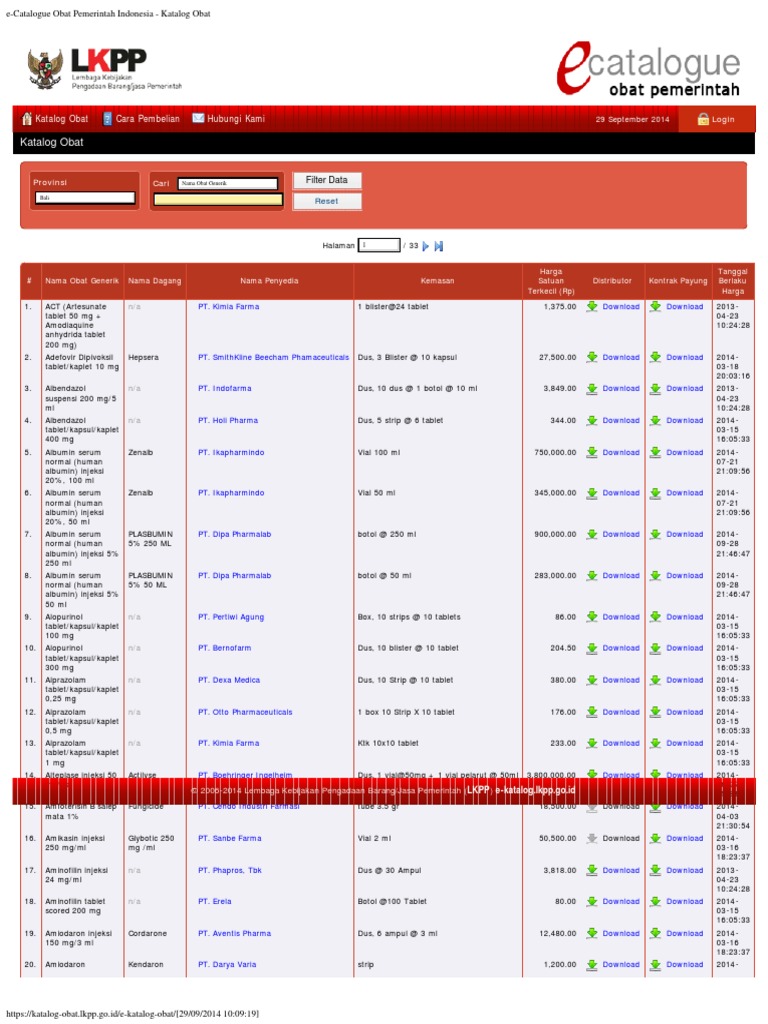Image resolution: width=768 pixels, height=1024 pixels.
Task: Click Distributor download icon for PT. Pertiwi Agung row
Action: pyautogui.click(x=592, y=616)
